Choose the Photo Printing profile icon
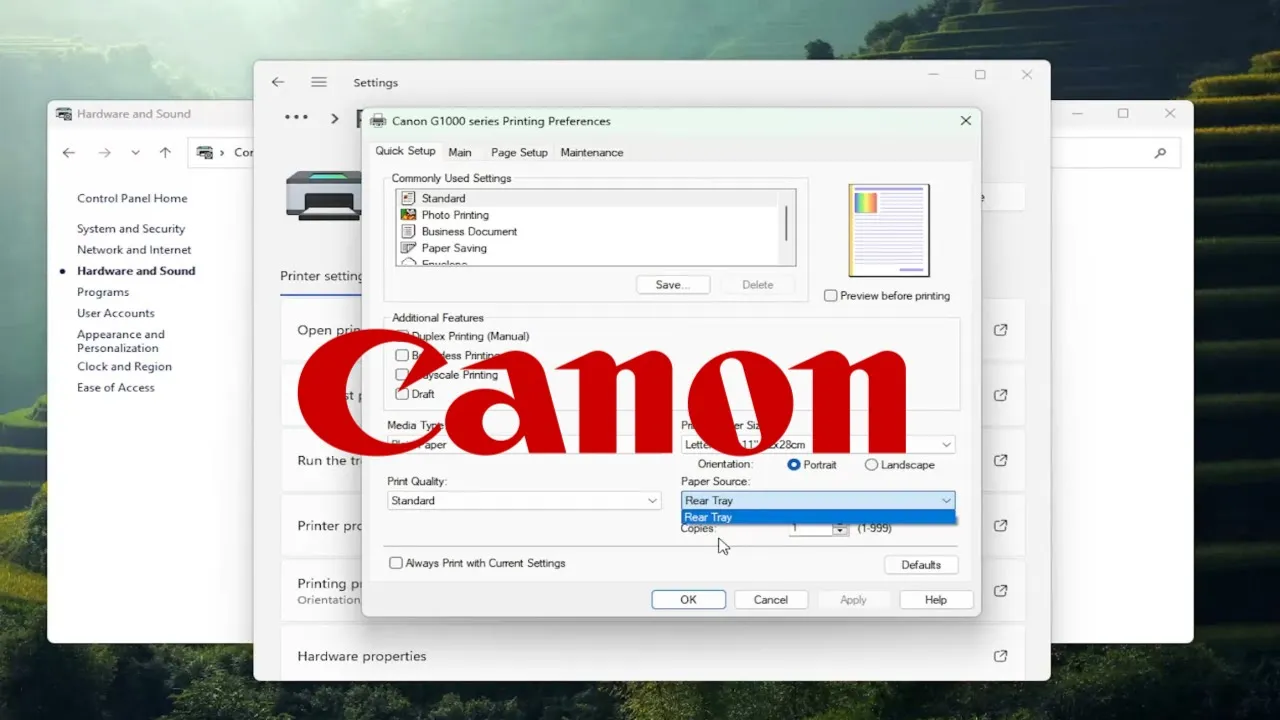Screen dimensions: 1280x720 (x=408, y=215)
